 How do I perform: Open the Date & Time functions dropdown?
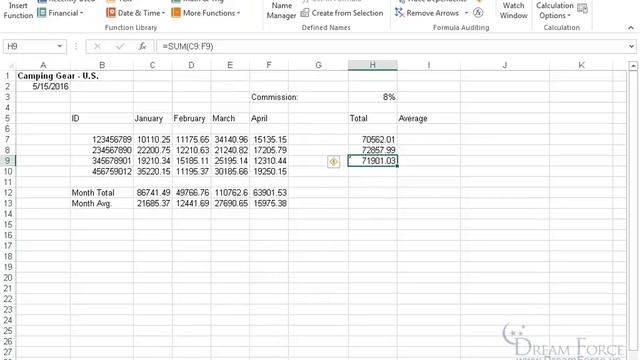[x=136, y=13]
